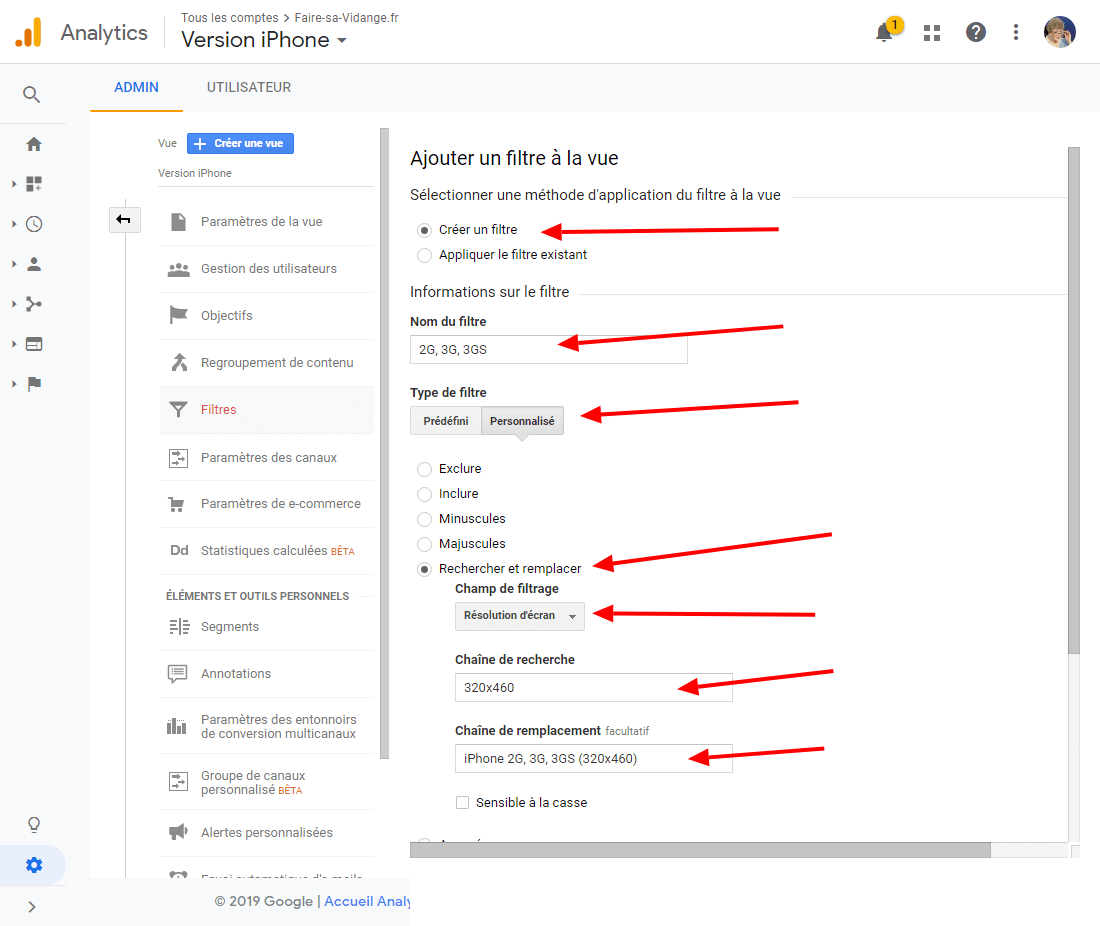Viewport: 1100px width, 926px height.
Task: Select Appliquer le filtre existant radio
Action: [x=424, y=255]
